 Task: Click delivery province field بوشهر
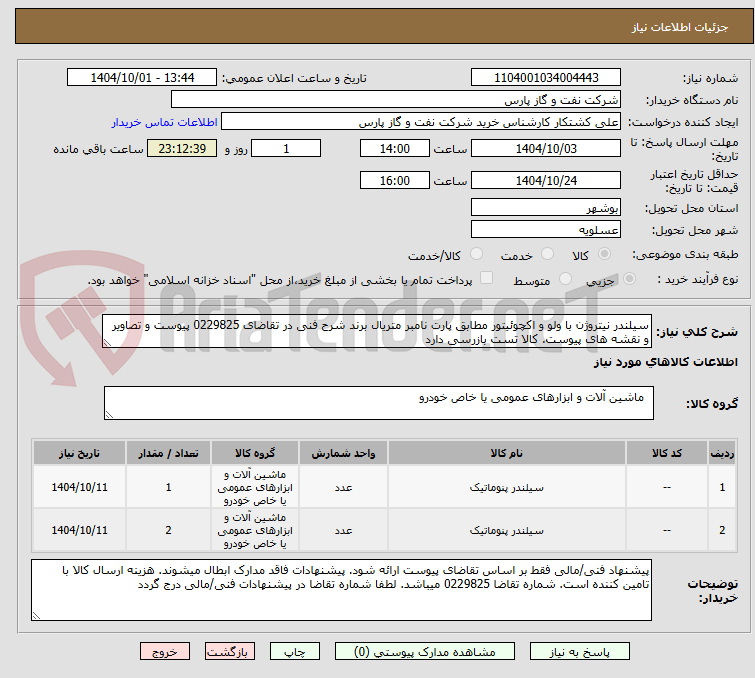tap(546, 208)
